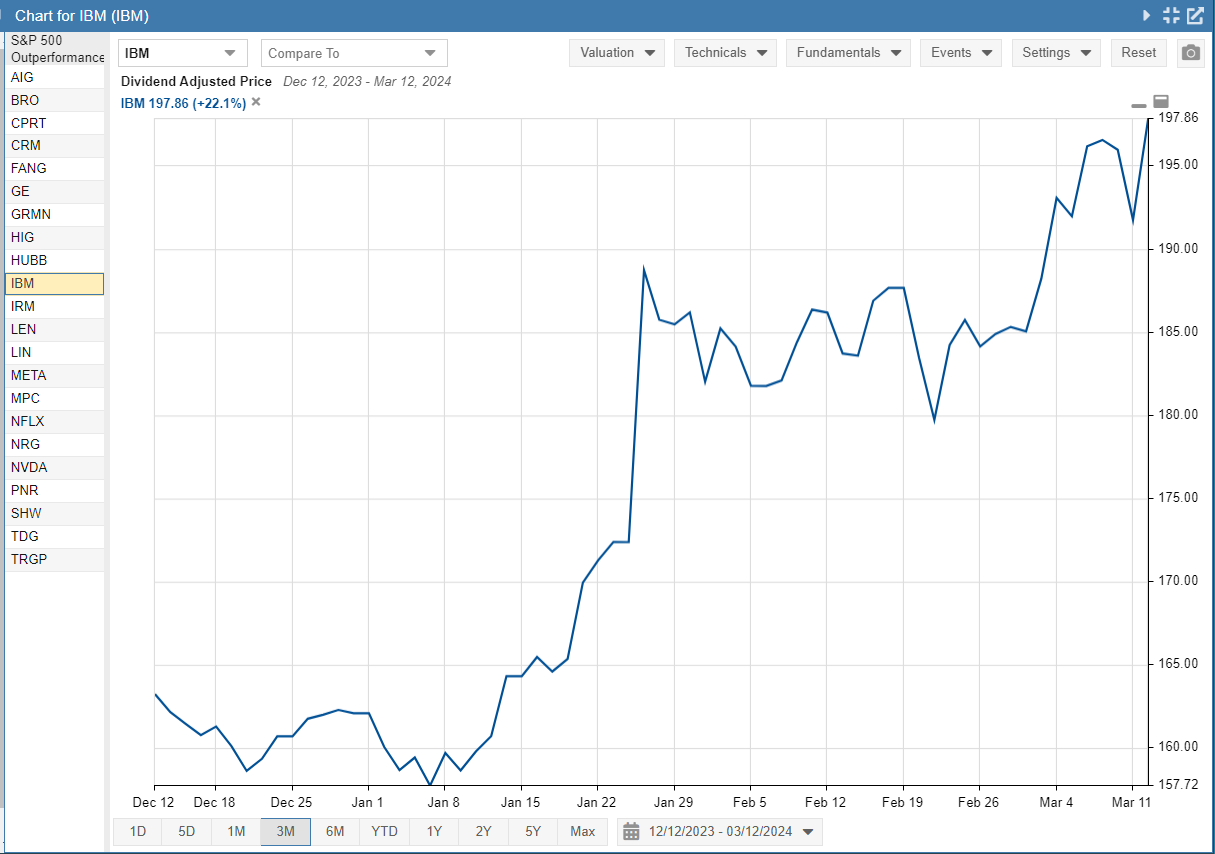Click the Dividend Adjusted Price label
Image resolution: width=1215 pixels, height=854 pixels.
[x=196, y=82]
